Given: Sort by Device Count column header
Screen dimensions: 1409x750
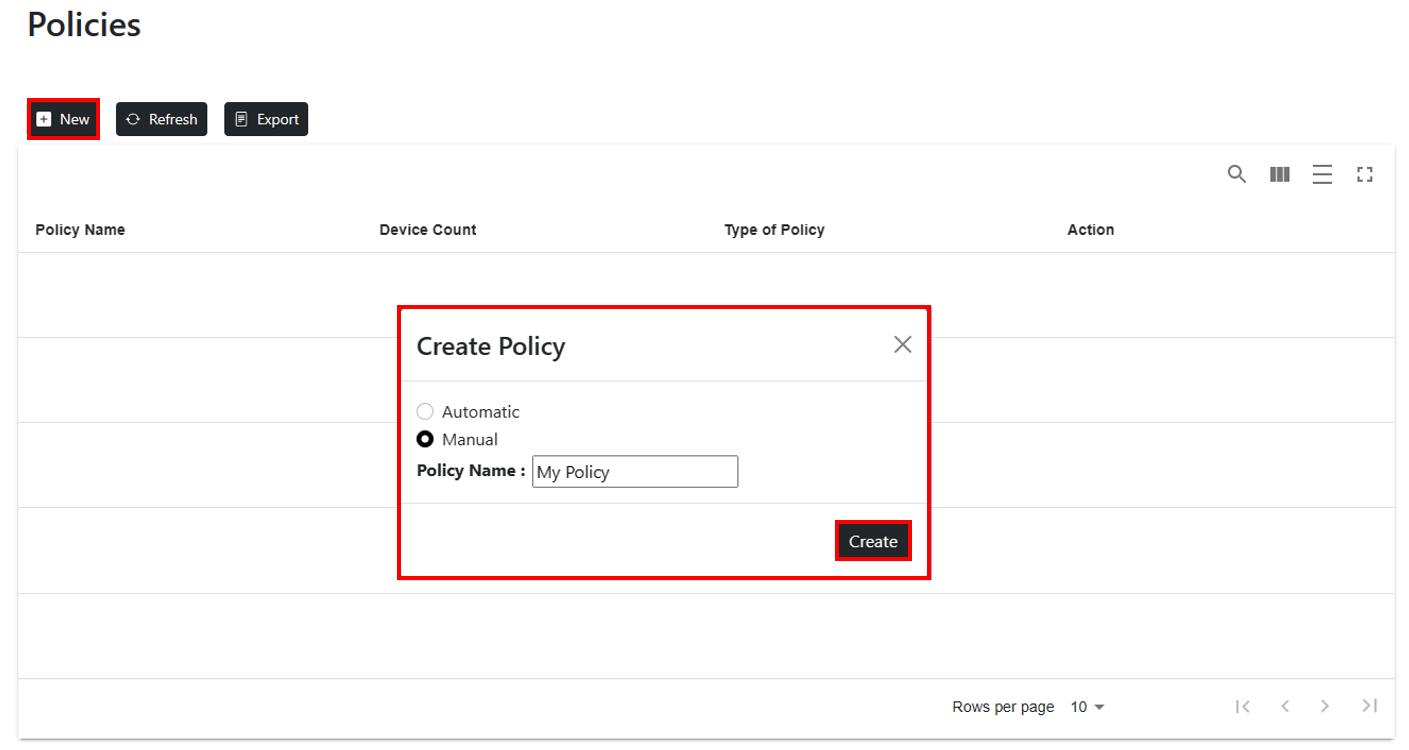Looking at the screenshot, I should (428, 230).
